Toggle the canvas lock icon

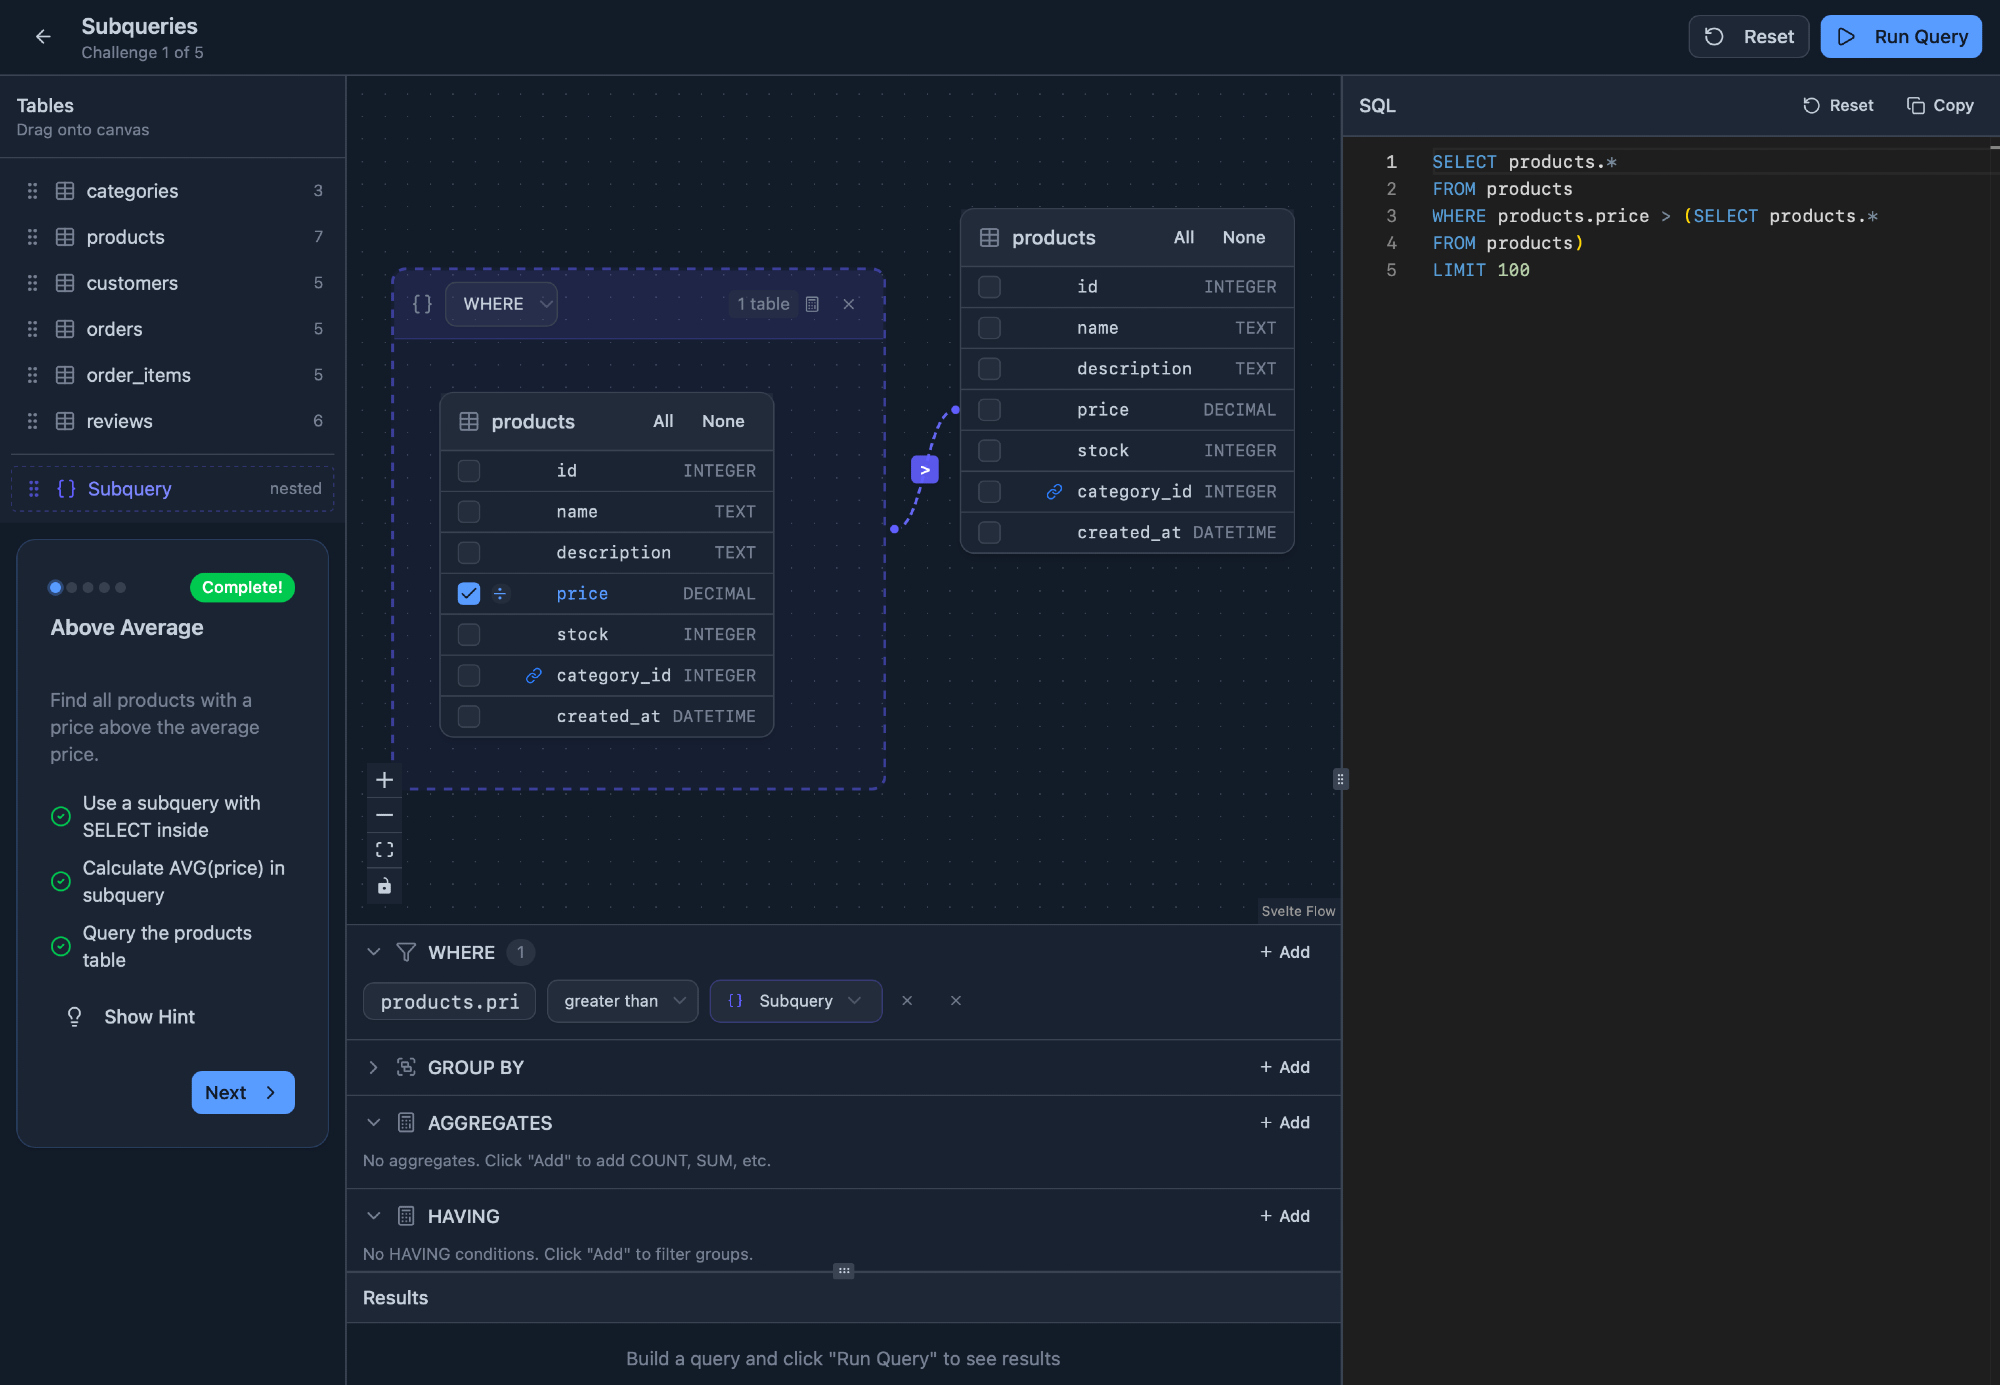point(384,886)
